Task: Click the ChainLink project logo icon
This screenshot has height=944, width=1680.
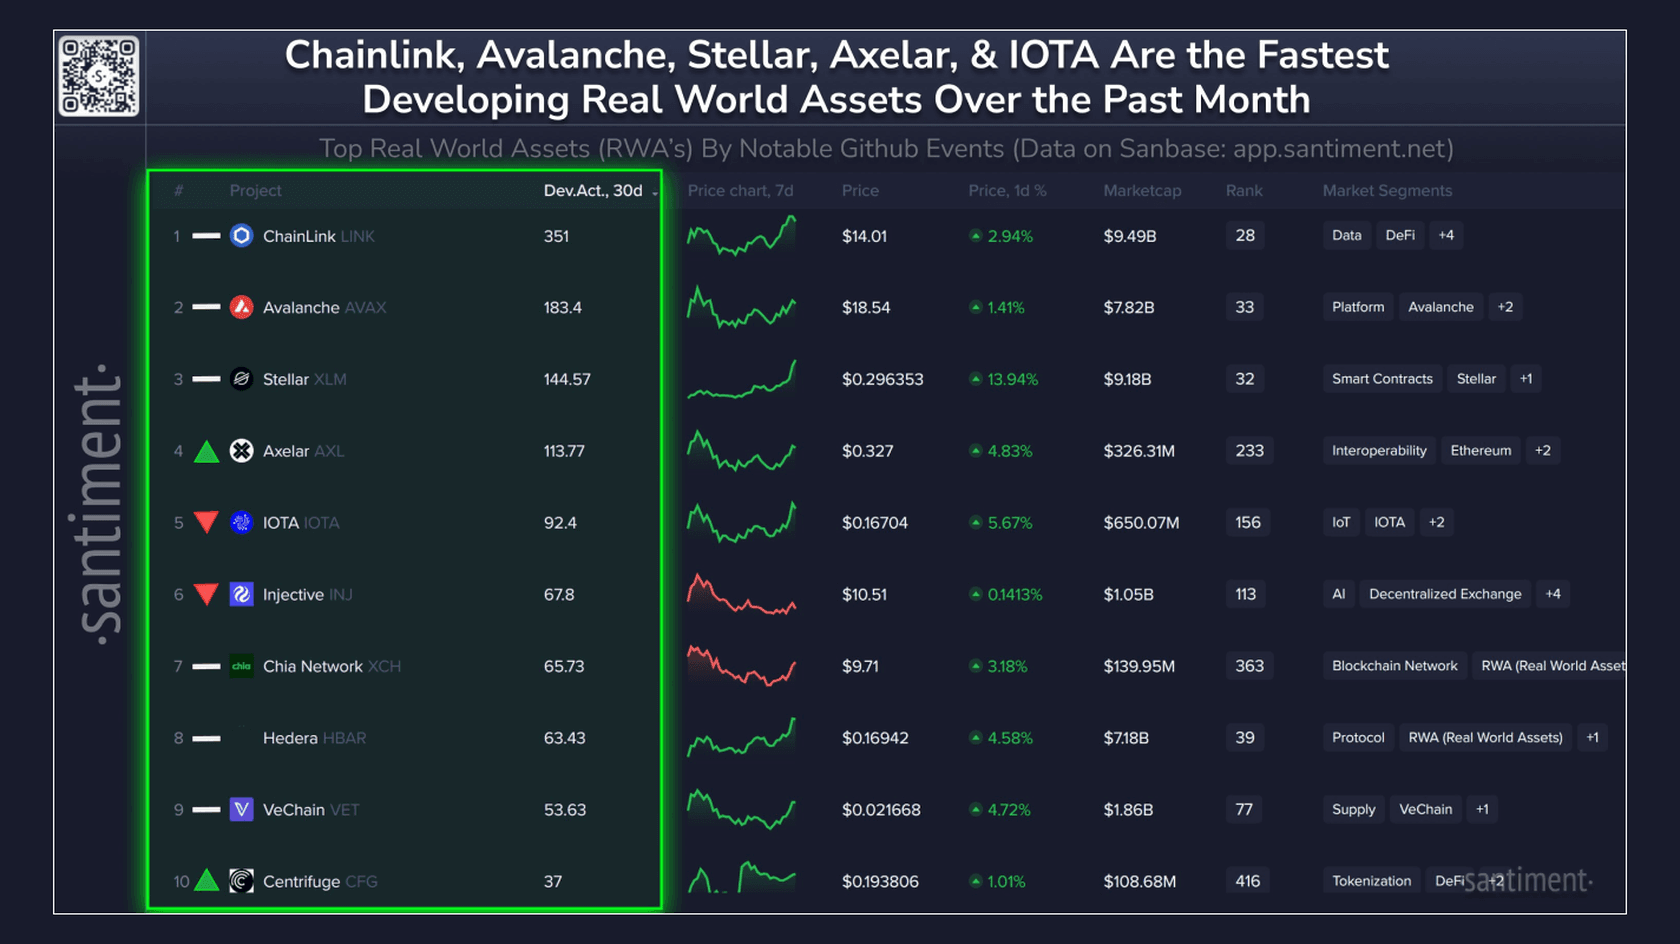Action: tap(241, 236)
